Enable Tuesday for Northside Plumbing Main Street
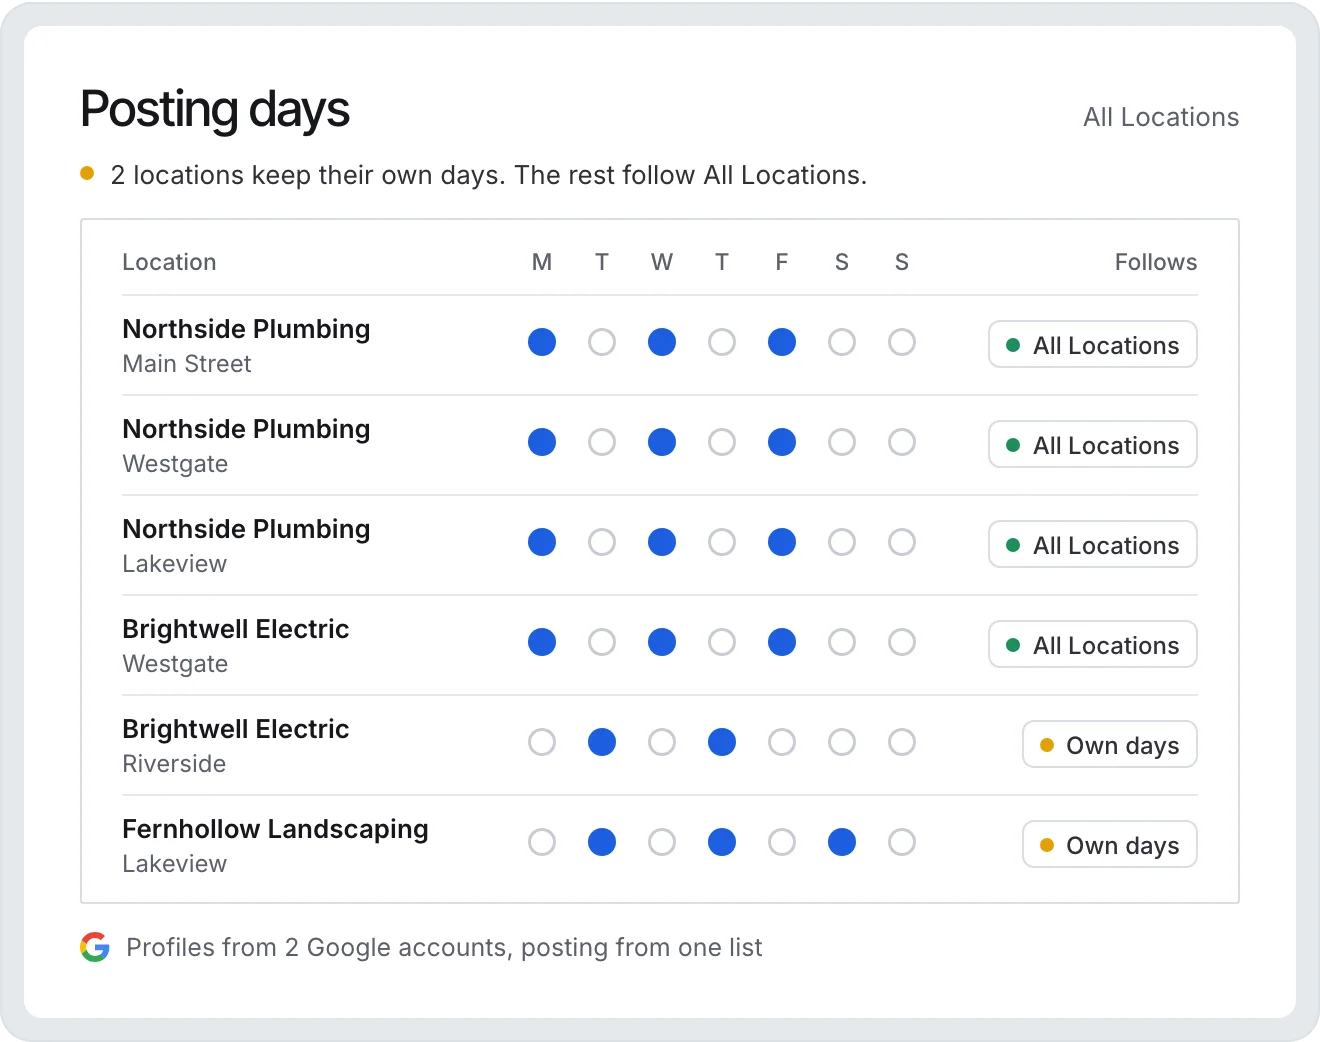Screen dimensions: 1320x1042 coord(602,342)
